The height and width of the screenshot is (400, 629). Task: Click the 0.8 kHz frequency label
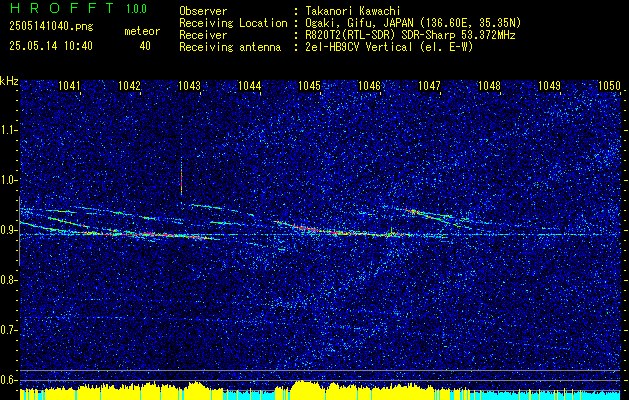point(8,280)
